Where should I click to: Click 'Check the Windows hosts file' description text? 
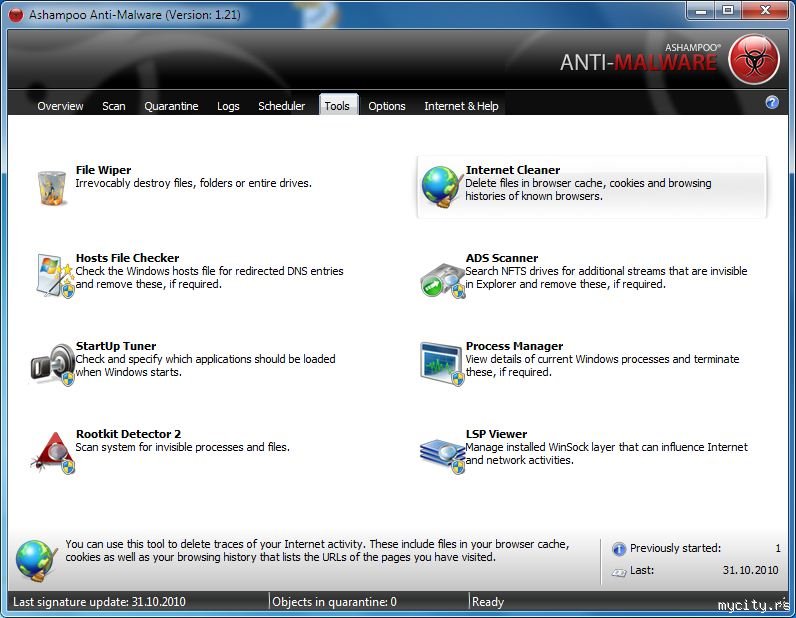click(x=210, y=278)
